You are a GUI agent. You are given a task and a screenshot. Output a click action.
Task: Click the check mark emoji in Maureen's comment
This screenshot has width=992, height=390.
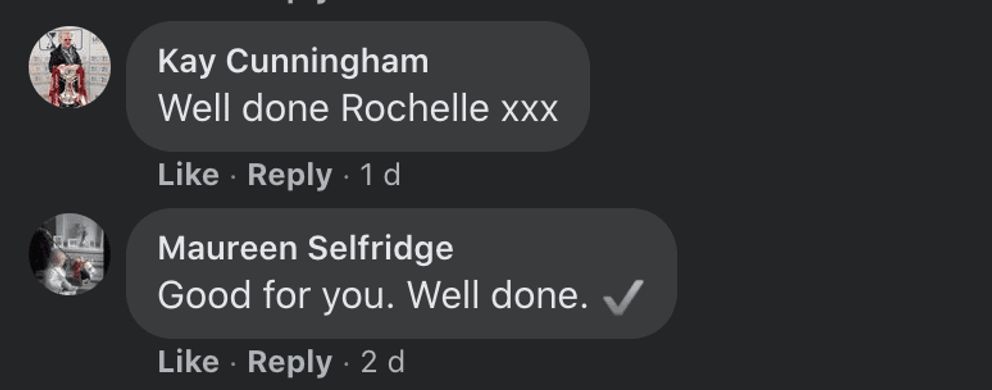pyautogui.click(x=623, y=297)
